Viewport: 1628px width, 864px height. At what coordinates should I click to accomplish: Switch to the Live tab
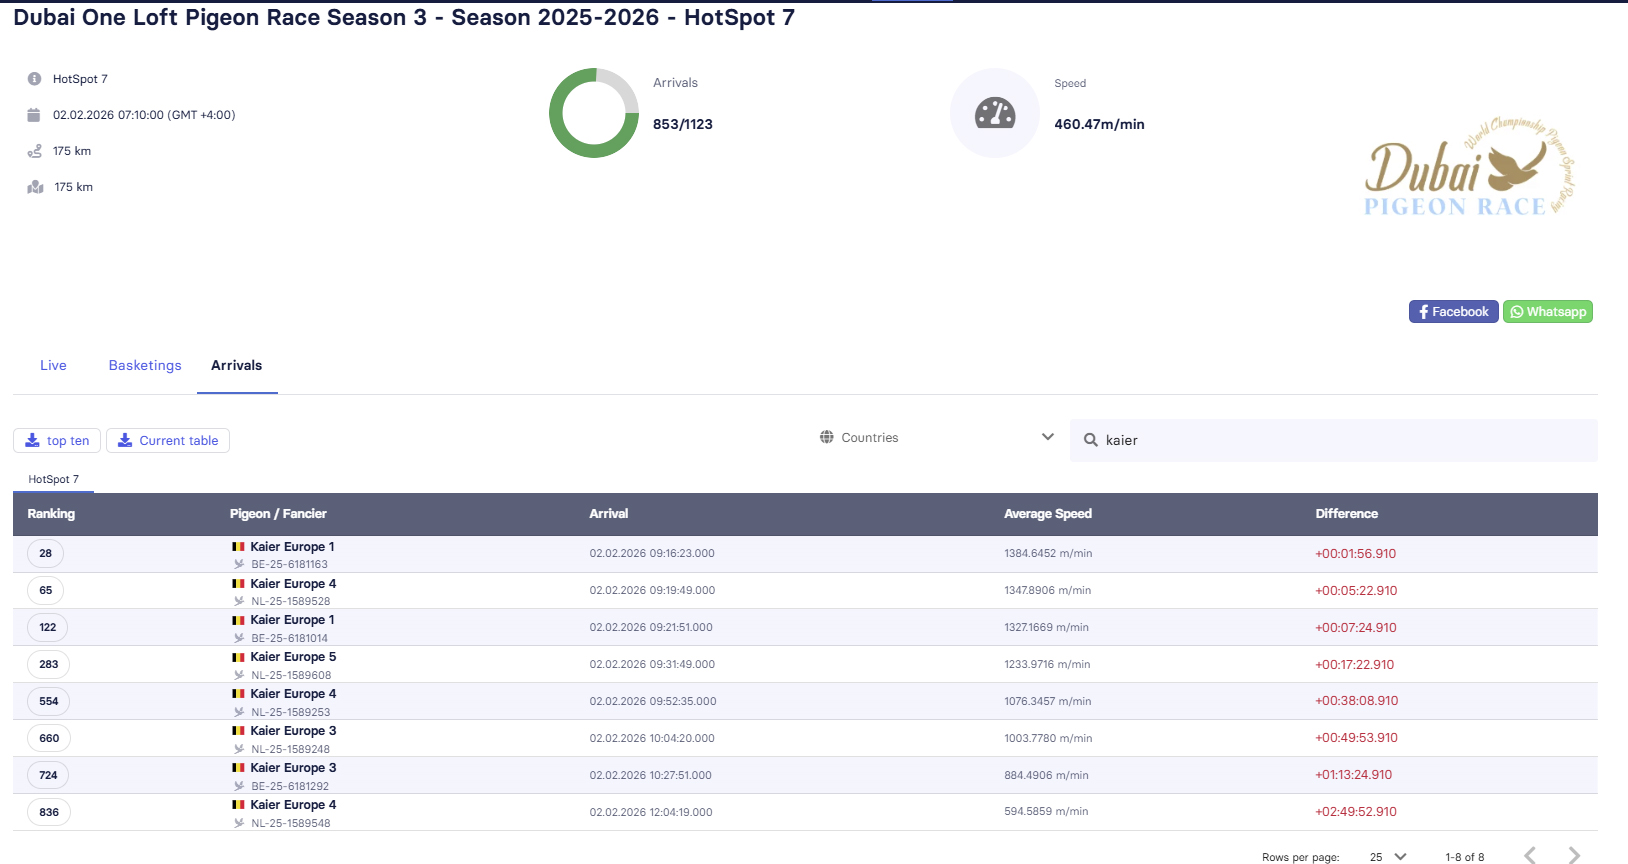[x=53, y=365]
